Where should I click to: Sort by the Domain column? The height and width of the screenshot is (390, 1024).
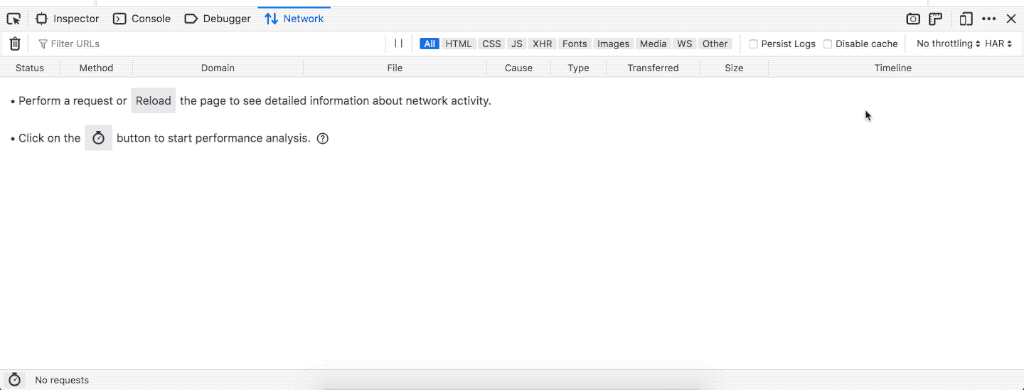[x=217, y=68]
